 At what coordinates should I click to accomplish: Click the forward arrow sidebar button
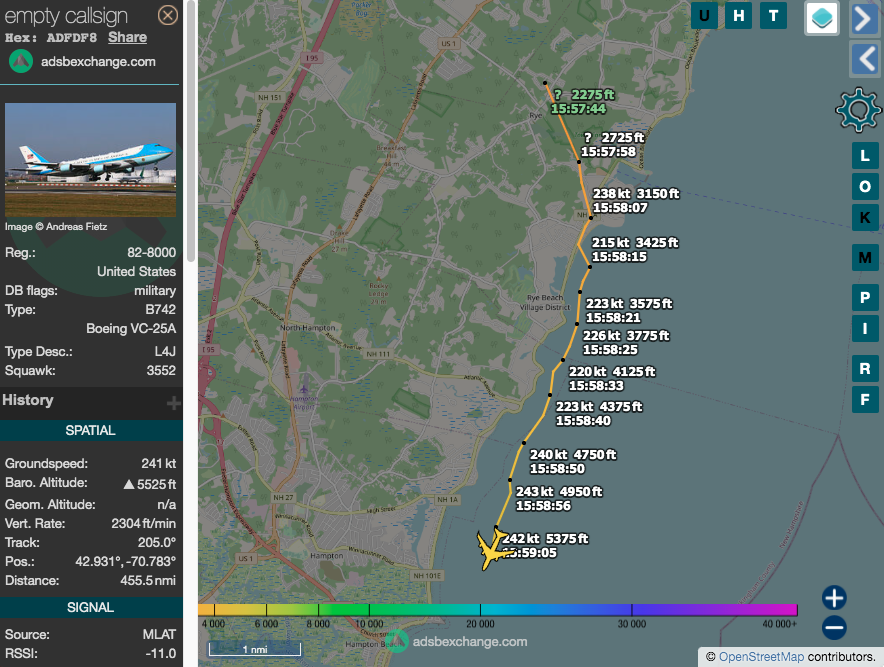[x=864, y=19]
